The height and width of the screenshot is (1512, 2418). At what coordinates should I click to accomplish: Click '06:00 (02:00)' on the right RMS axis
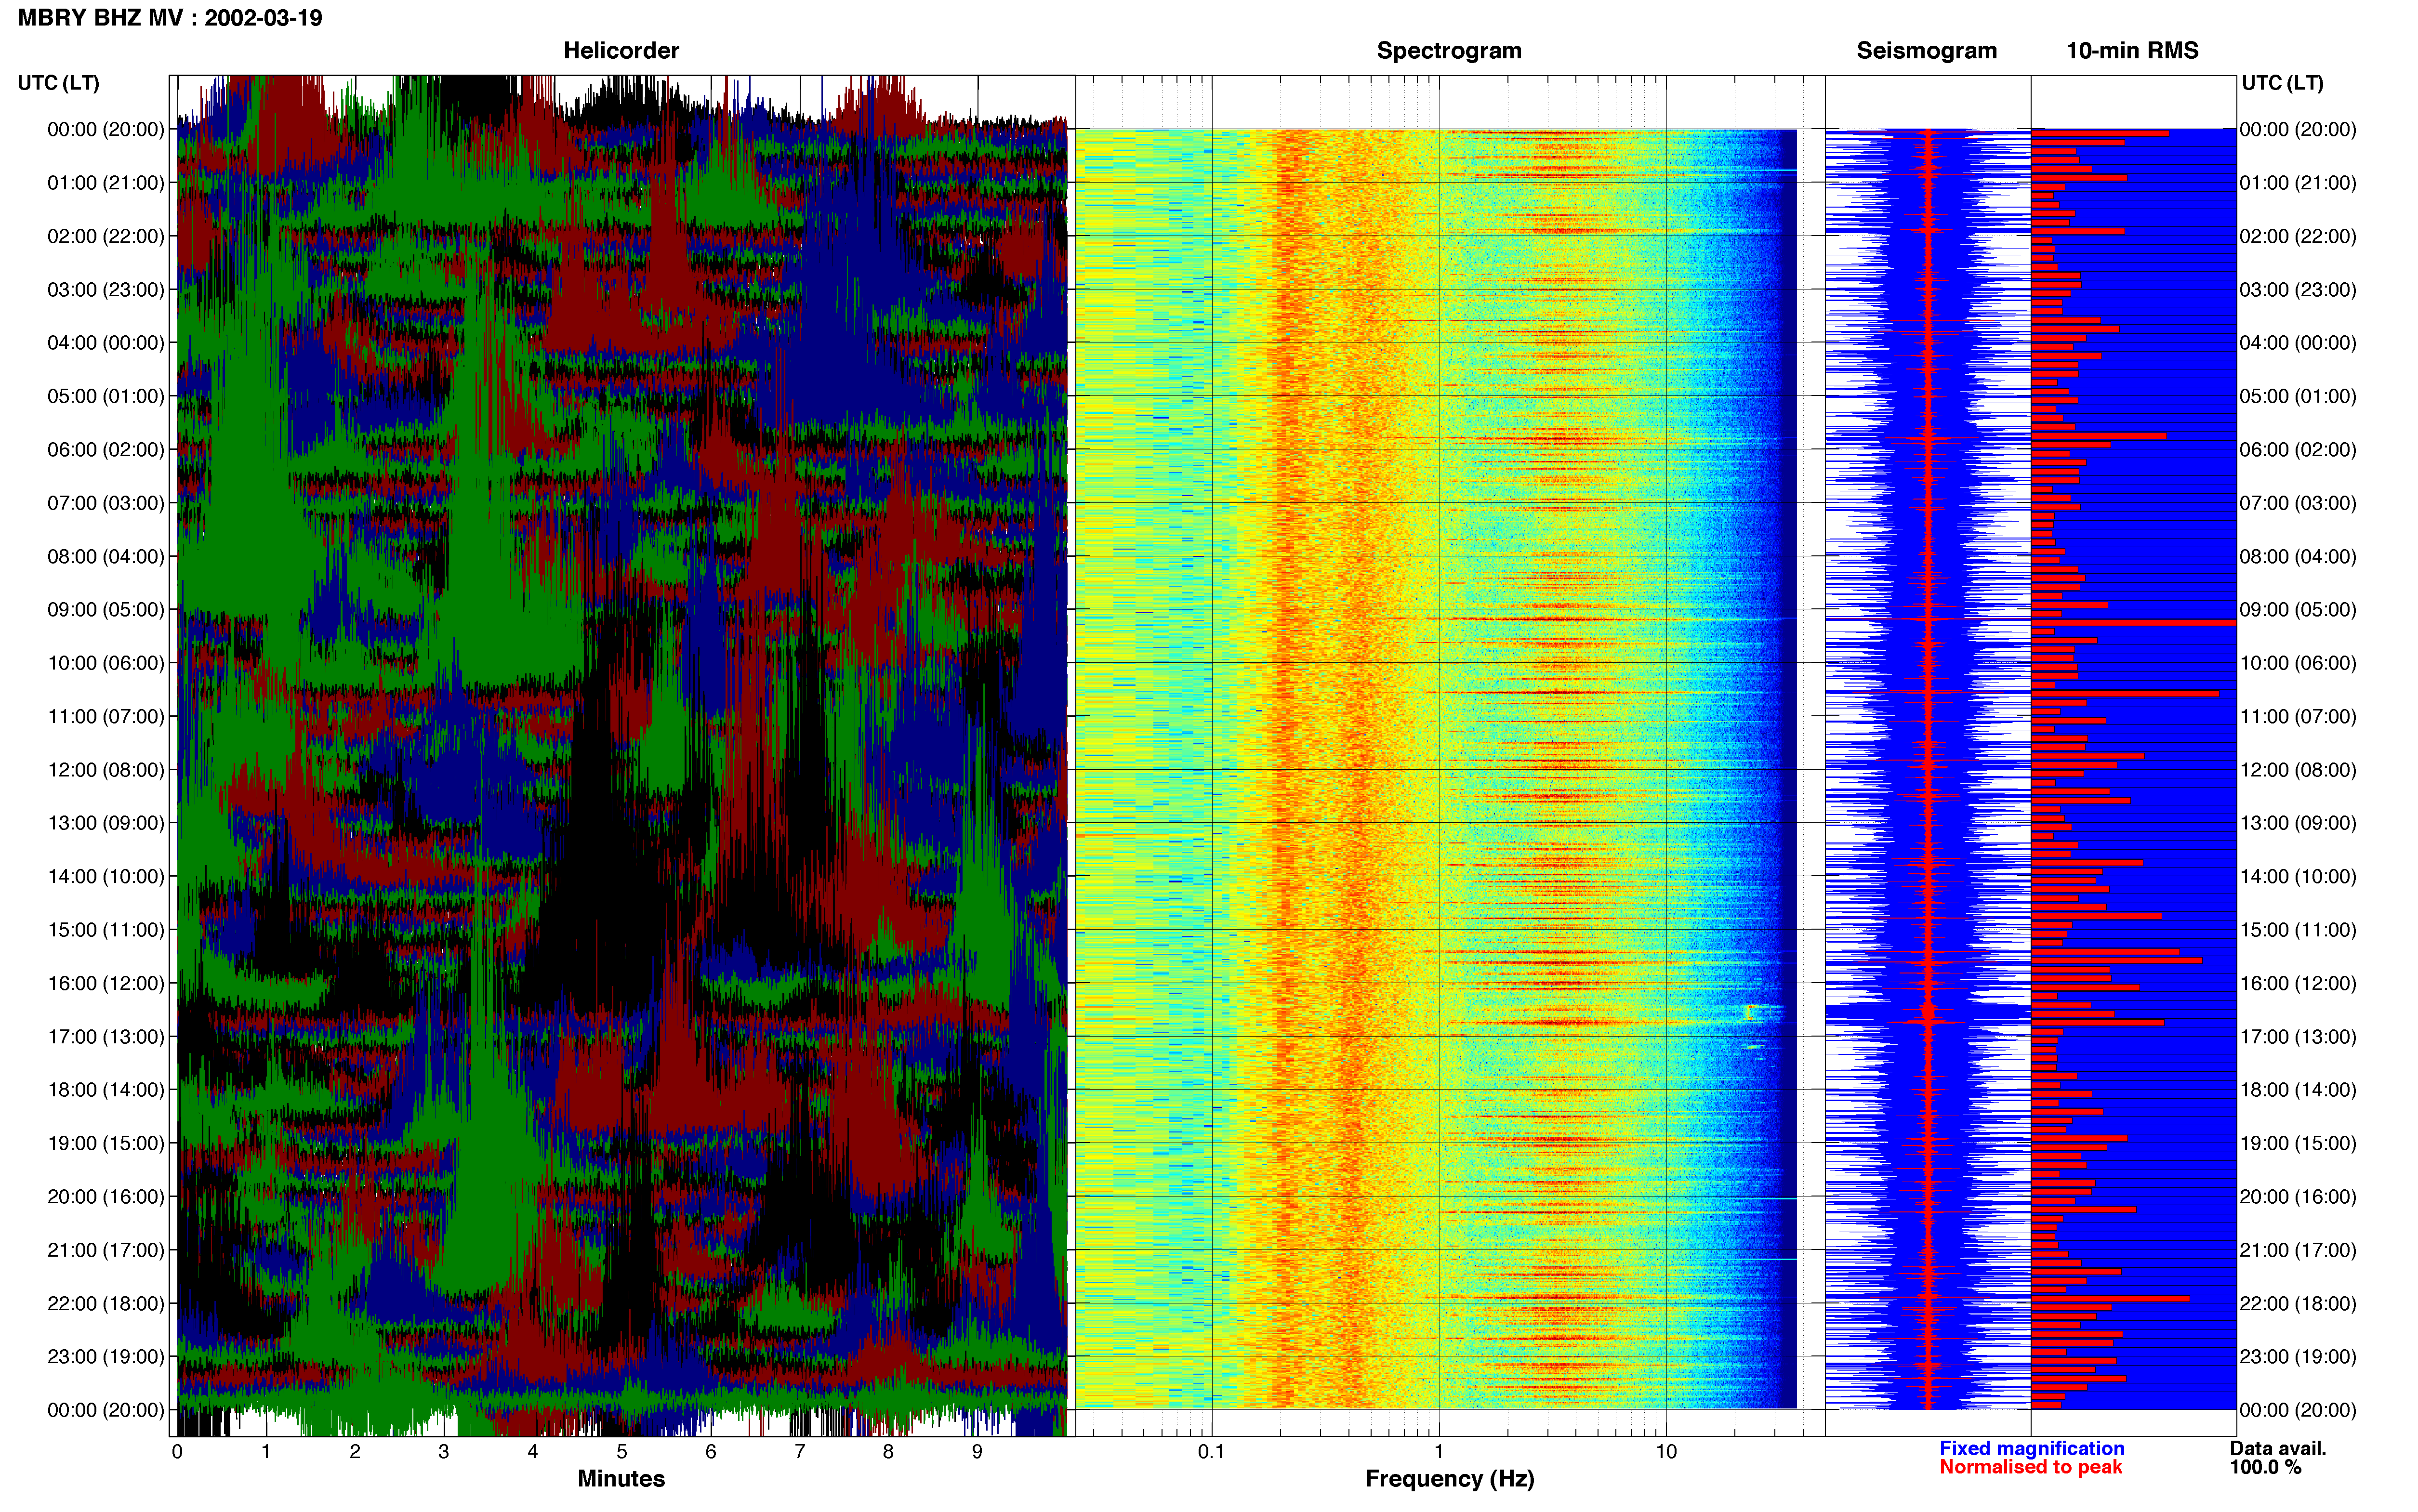point(2298,450)
